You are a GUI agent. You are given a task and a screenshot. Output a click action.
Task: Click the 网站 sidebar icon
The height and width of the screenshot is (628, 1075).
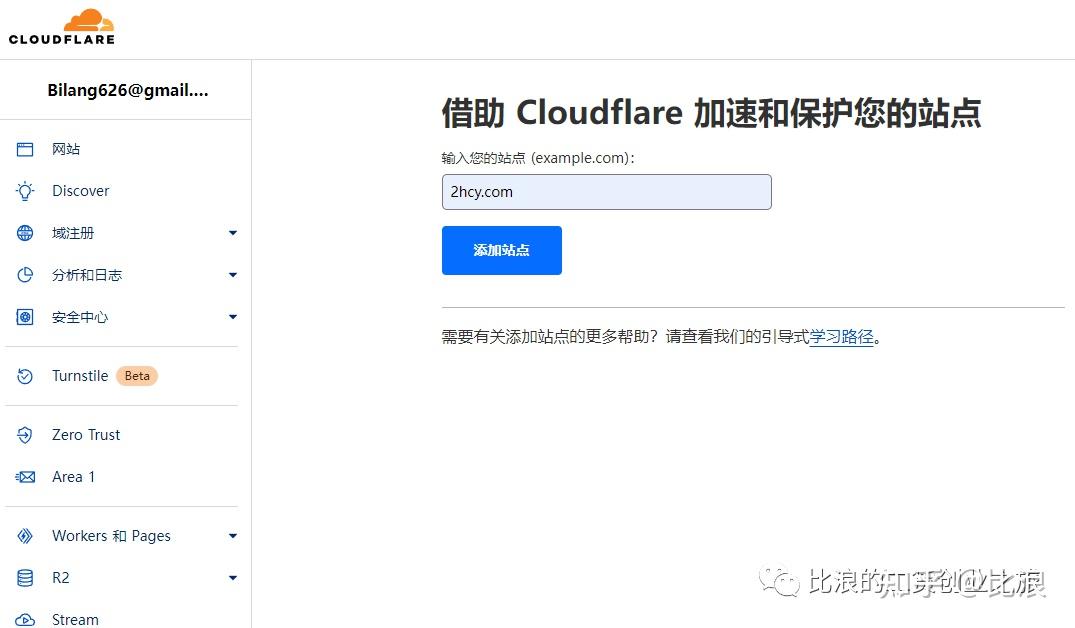pyautogui.click(x=24, y=148)
